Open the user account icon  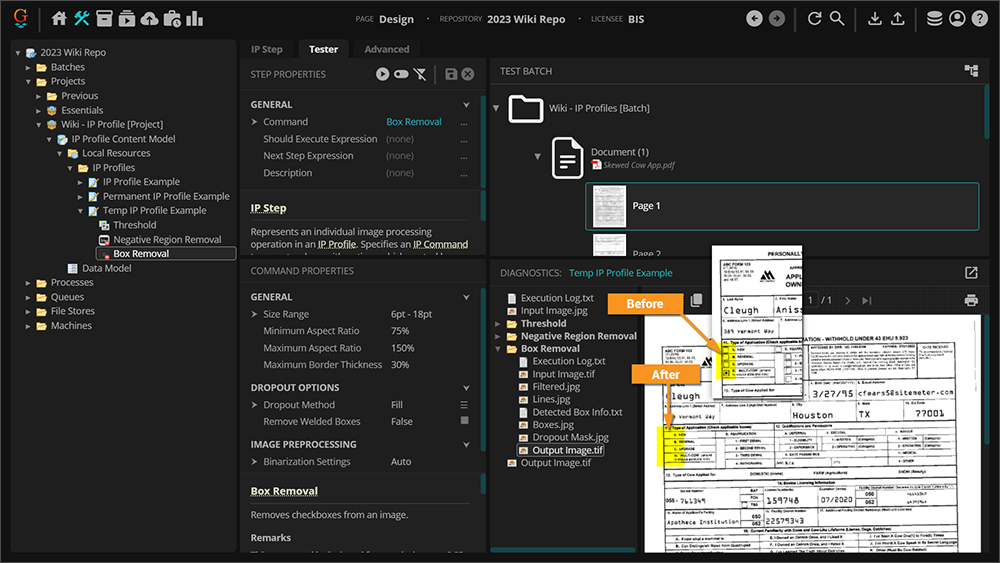(x=957, y=18)
